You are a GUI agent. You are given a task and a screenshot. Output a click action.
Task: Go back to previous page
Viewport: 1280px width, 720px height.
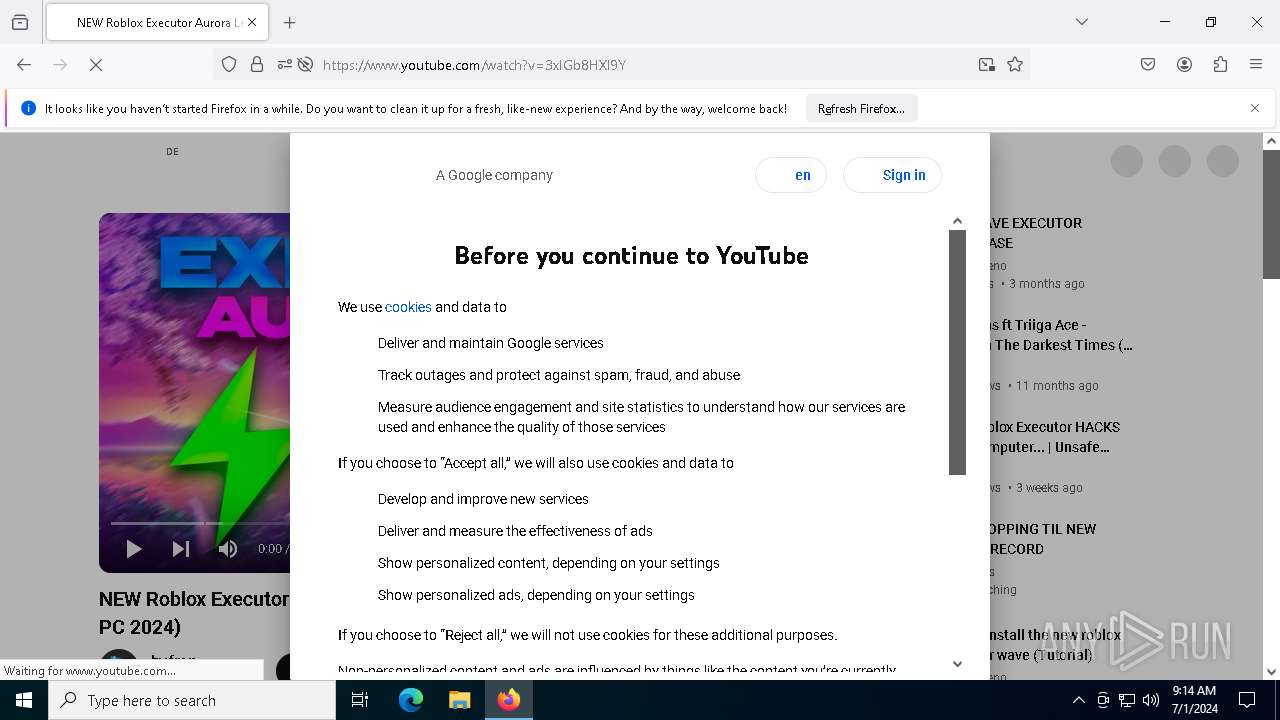pyautogui.click(x=24, y=65)
